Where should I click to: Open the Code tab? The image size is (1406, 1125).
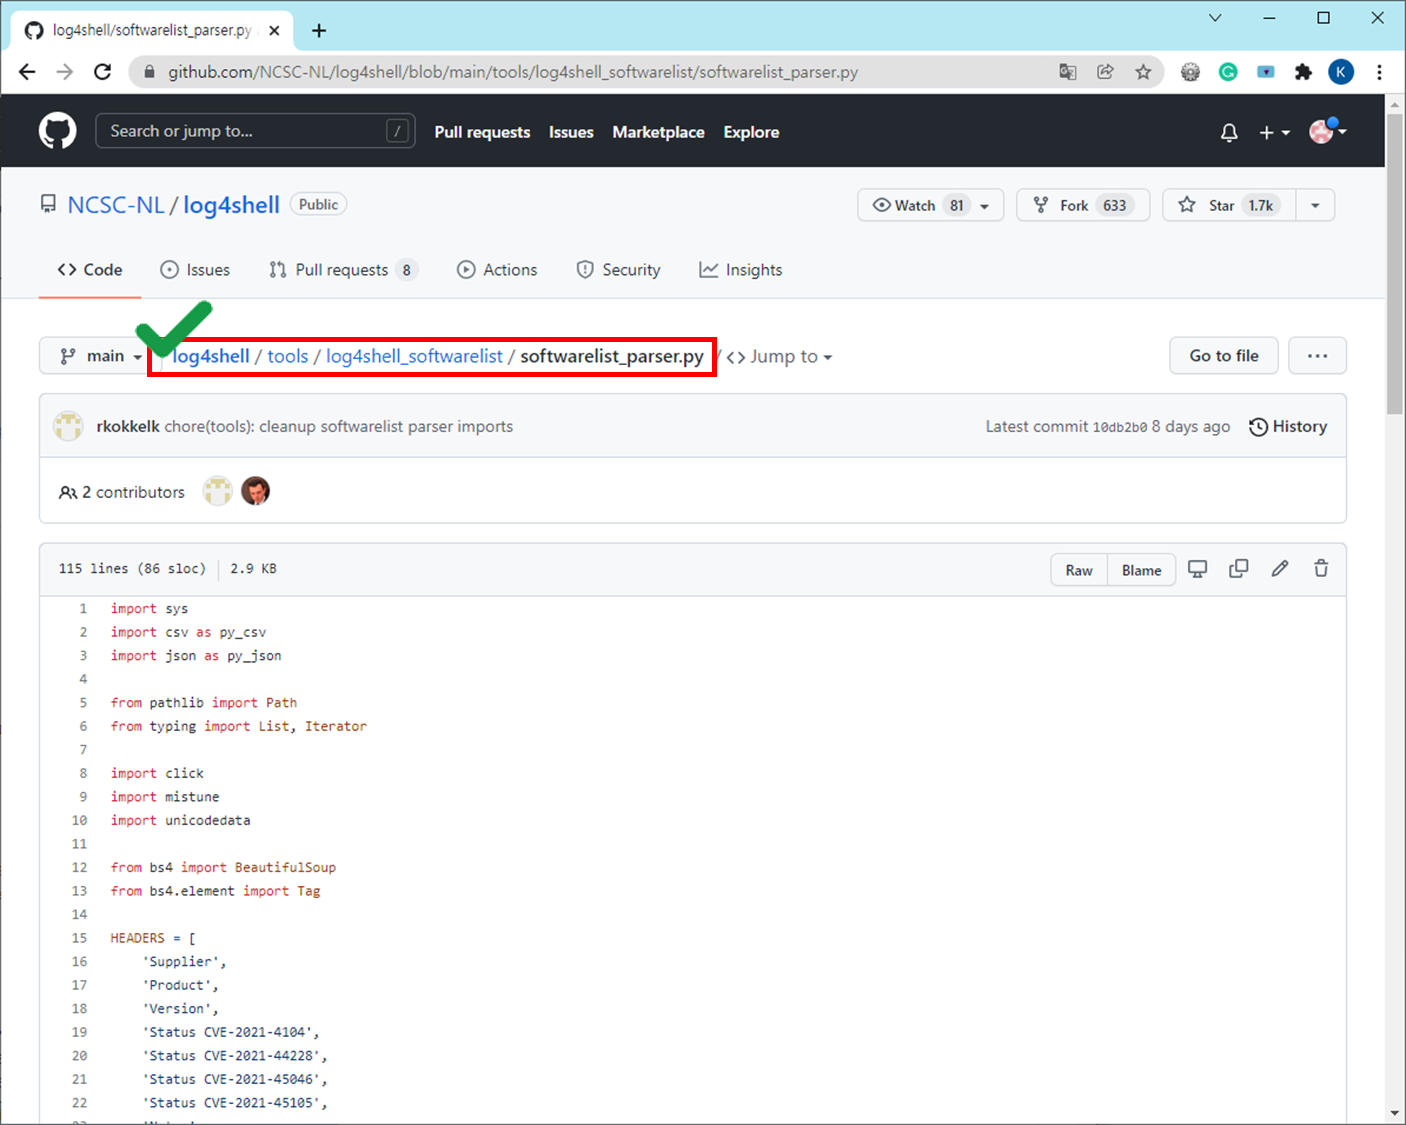coord(90,270)
